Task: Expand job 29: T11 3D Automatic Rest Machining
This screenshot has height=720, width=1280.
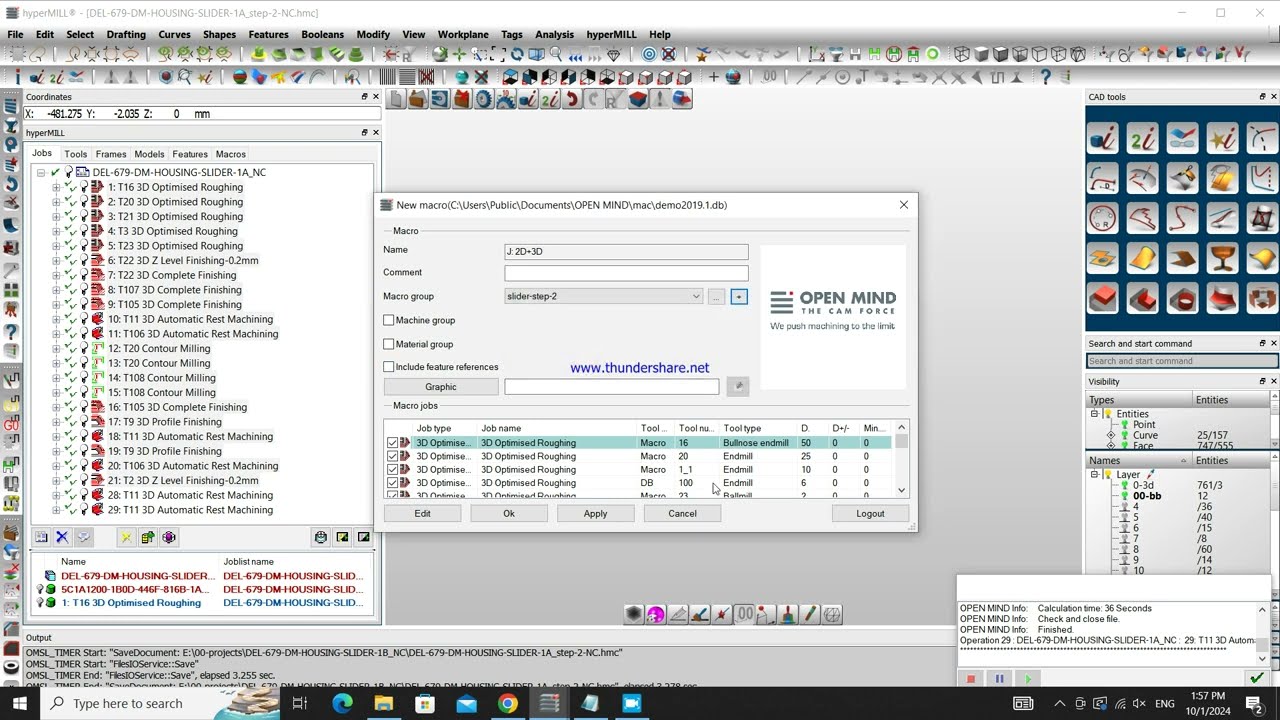Action: tap(57, 510)
